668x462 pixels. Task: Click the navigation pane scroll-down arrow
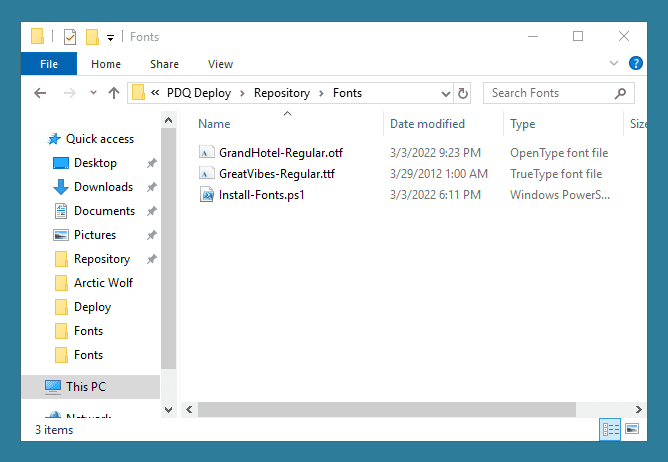[x=168, y=410]
